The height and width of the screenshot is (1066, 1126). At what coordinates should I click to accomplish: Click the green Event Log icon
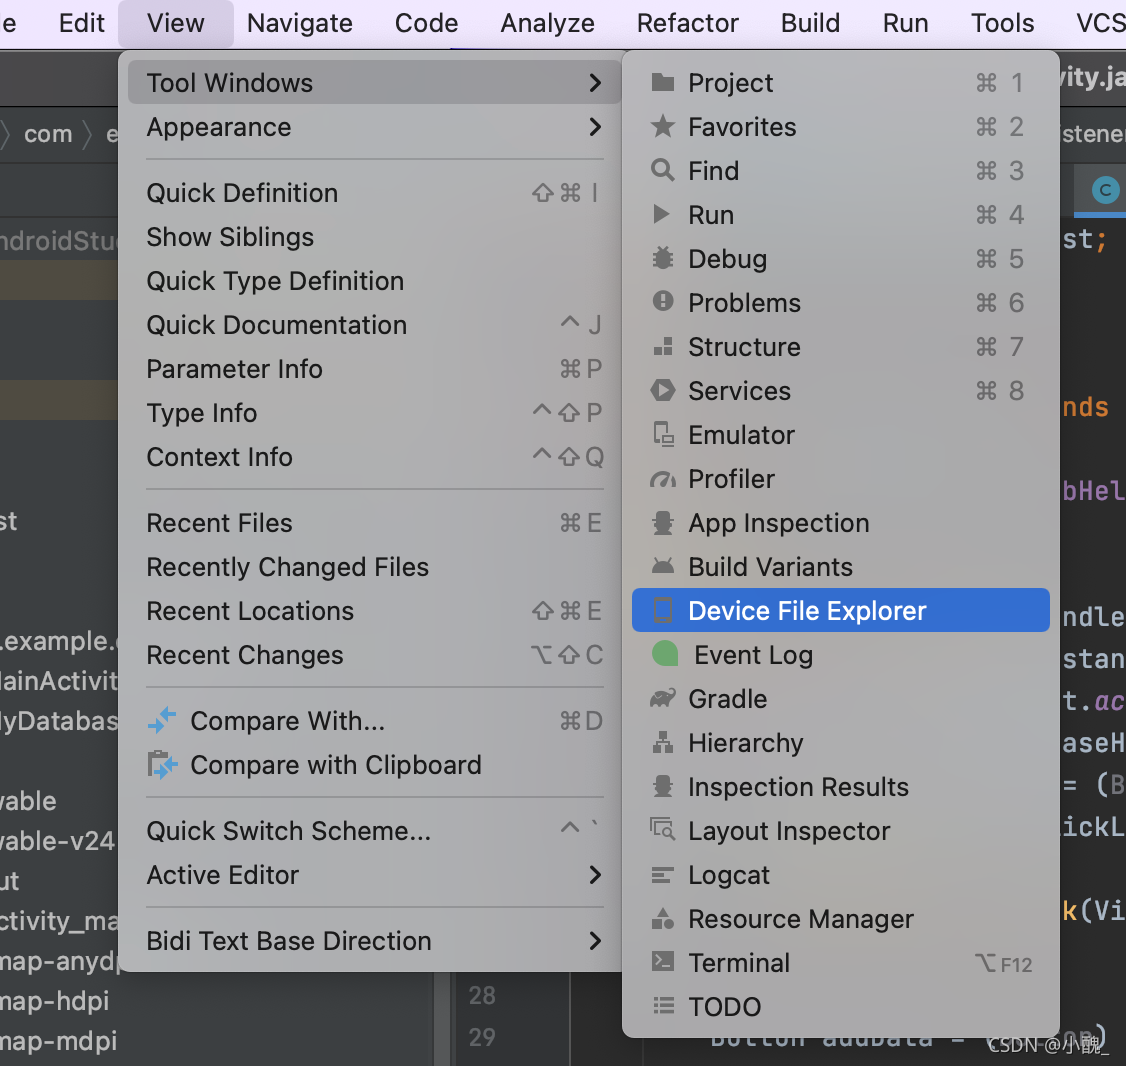(x=664, y=654)
